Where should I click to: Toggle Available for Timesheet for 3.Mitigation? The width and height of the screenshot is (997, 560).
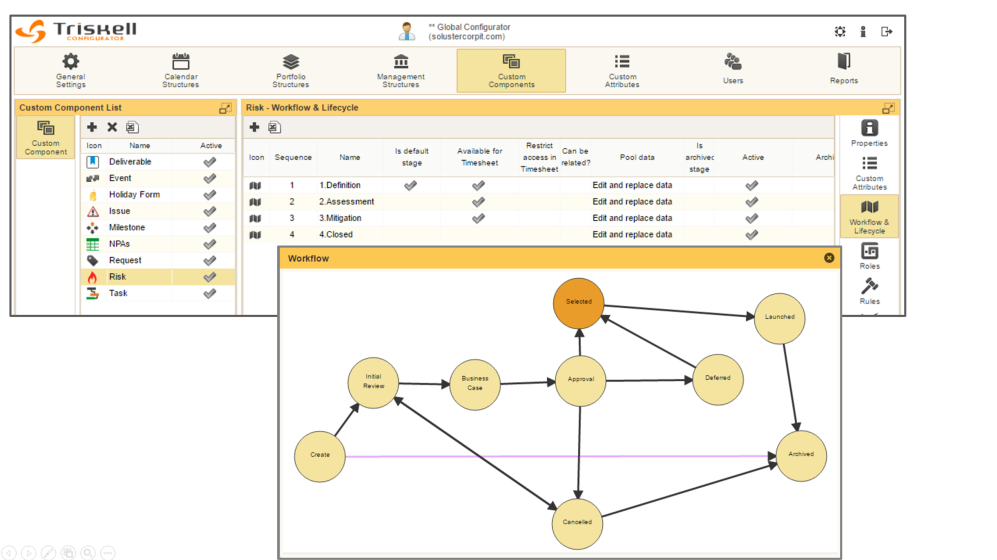(x=478, y=219)
